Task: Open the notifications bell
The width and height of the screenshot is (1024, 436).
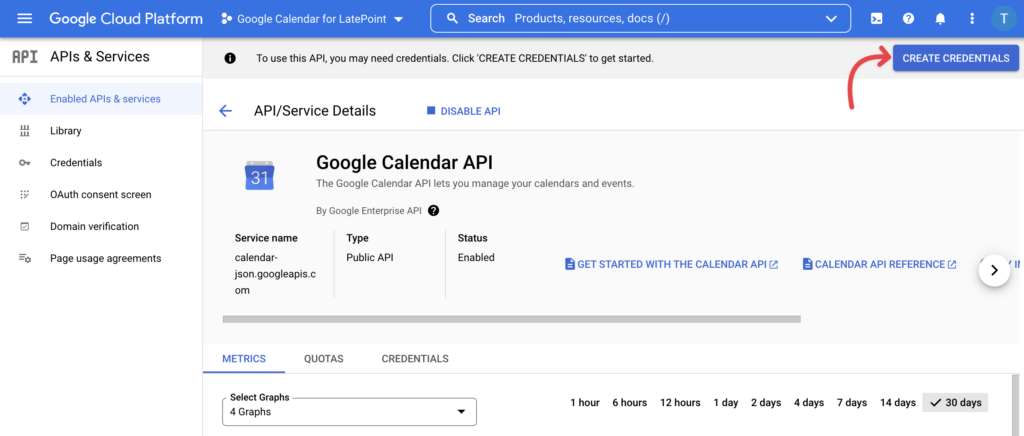Action: [940, 19]
